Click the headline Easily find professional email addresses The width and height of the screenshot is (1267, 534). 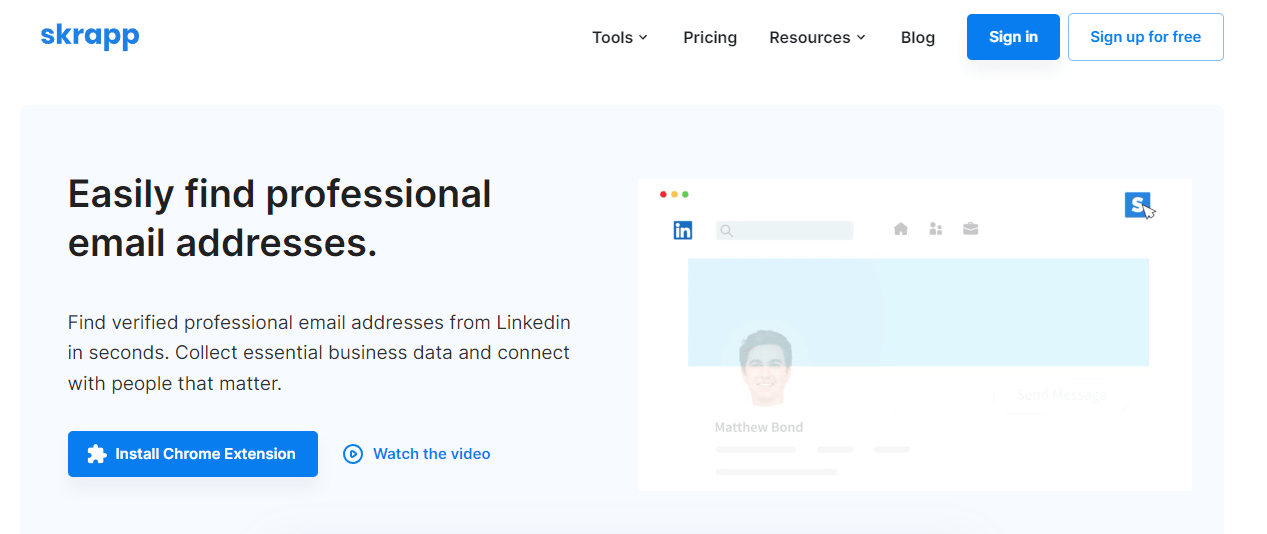280,218
